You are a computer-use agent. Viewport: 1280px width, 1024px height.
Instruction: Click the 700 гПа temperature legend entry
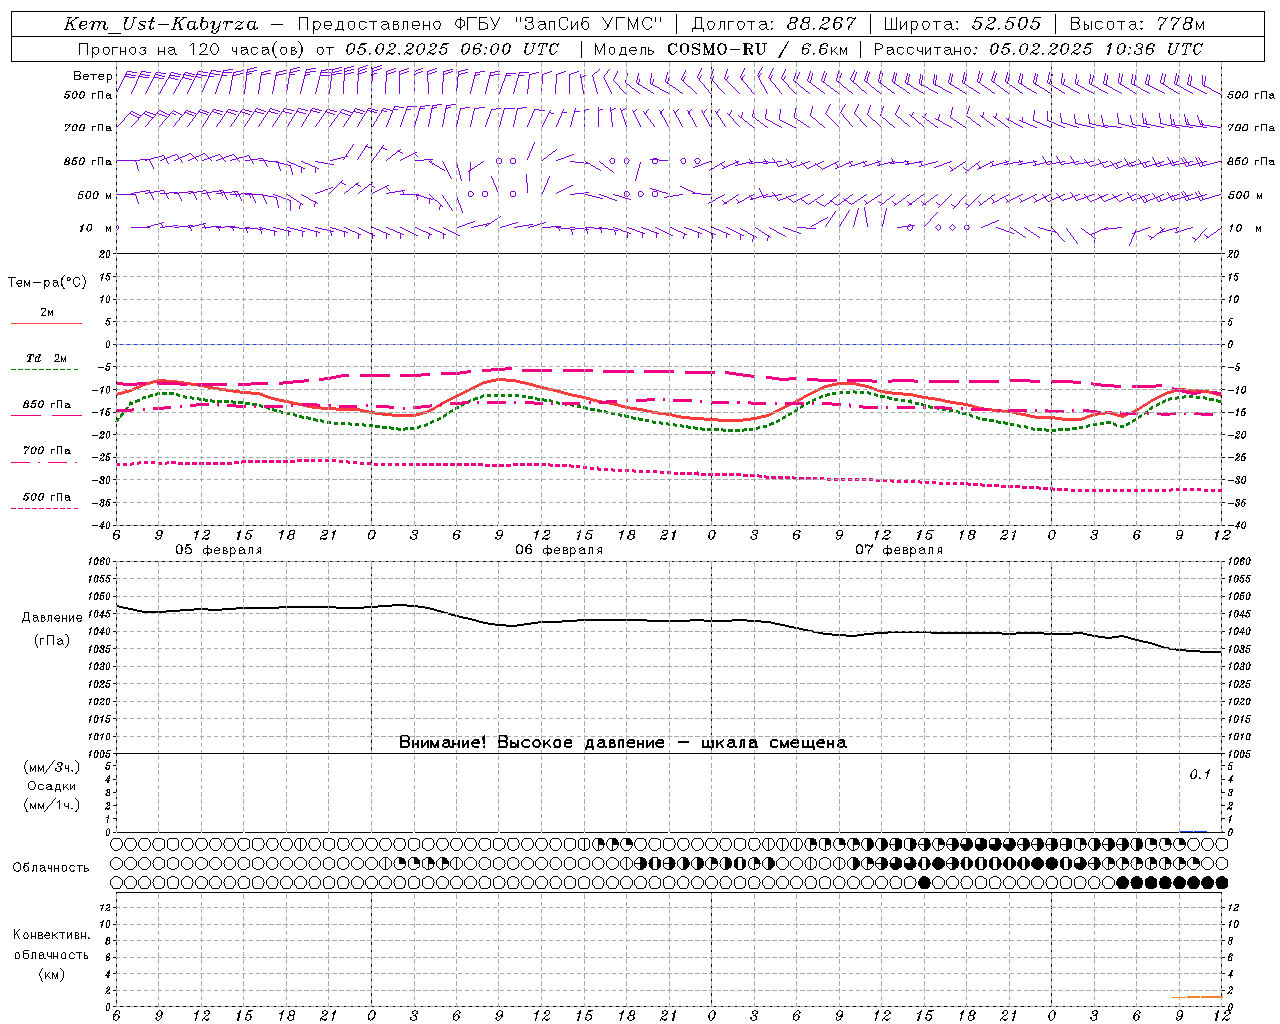[47, 451]
